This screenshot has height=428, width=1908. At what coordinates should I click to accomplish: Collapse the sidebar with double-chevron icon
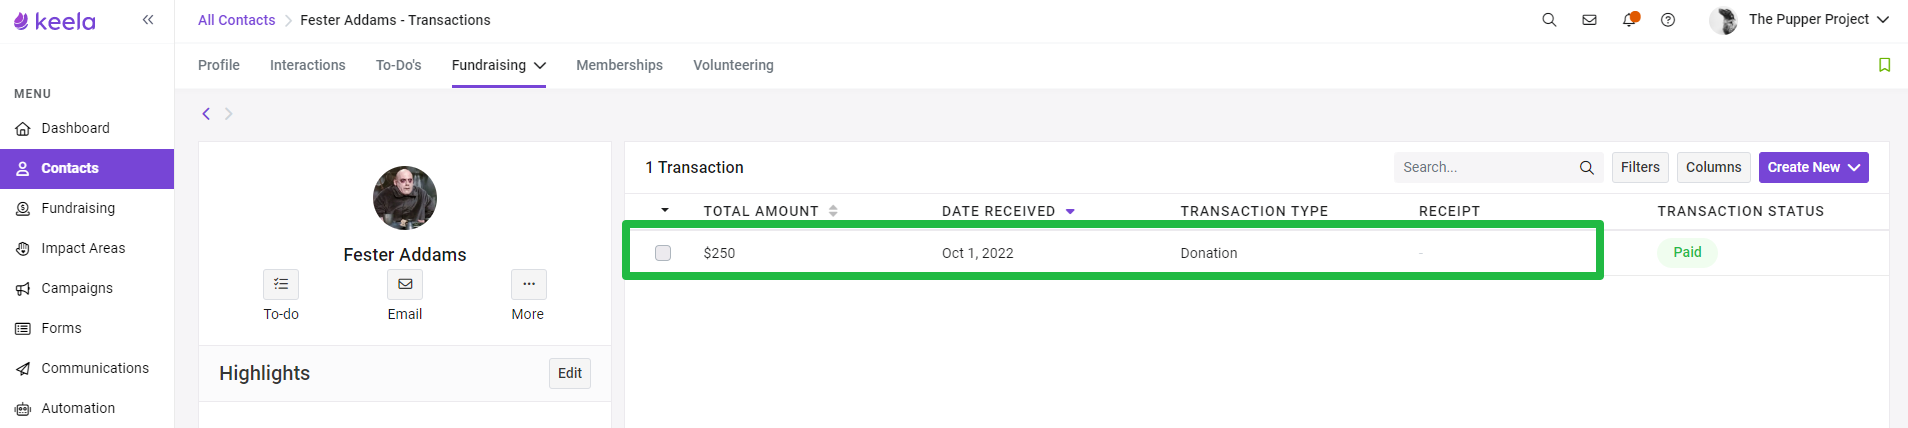pyautogui.click(x=148, y=20)
